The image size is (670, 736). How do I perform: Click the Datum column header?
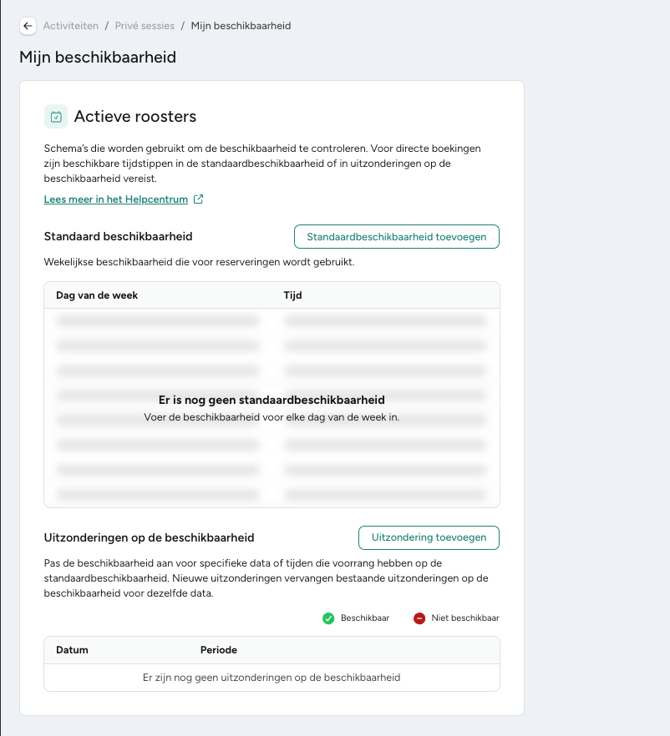(x=72, y=650)
